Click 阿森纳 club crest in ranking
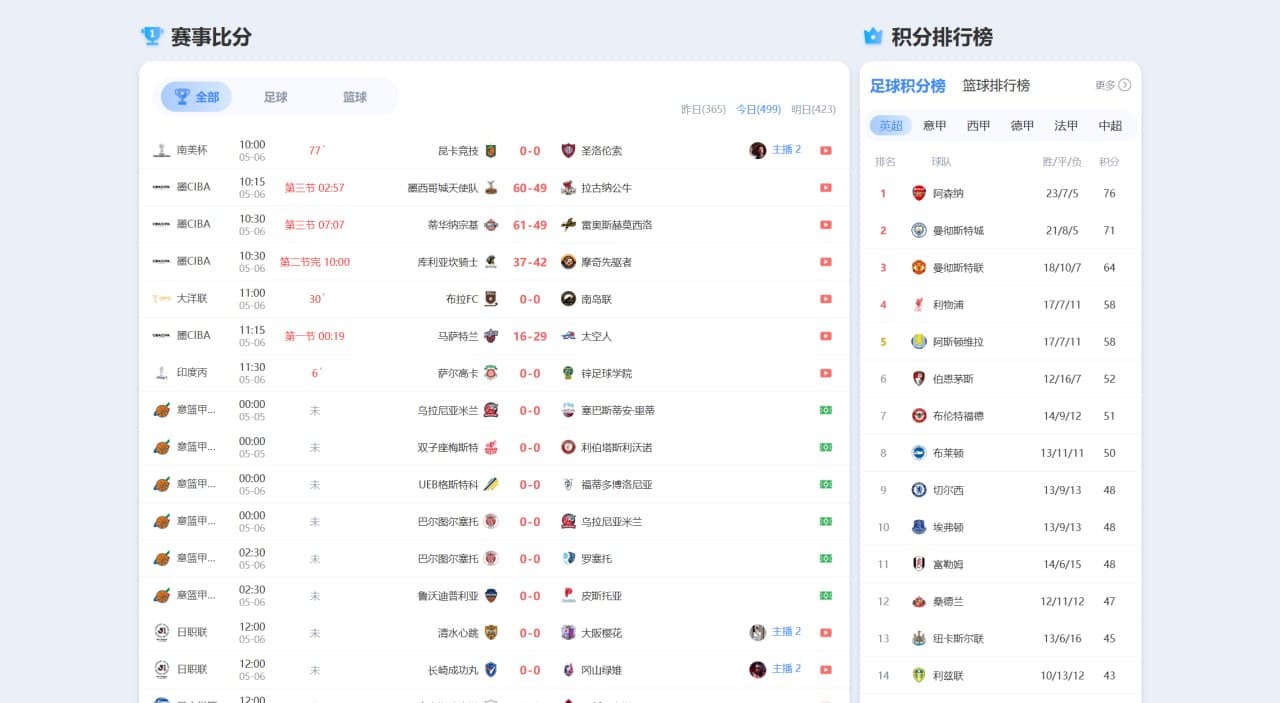Image resolution: width=1280 pixels, height=703 pixels. pos(919,193)
